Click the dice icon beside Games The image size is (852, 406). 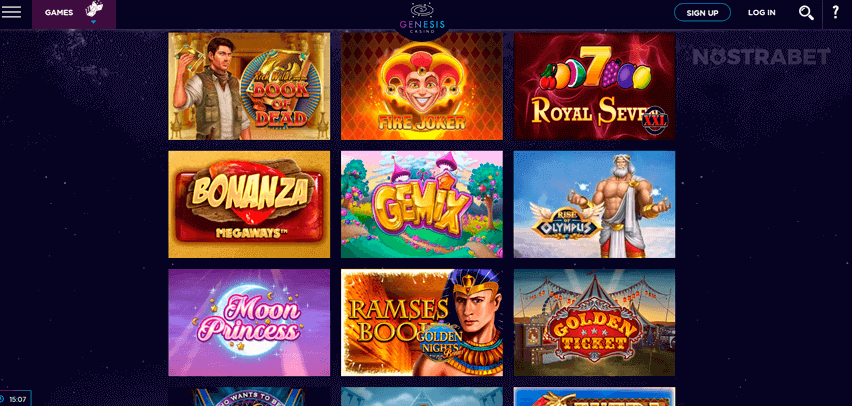click(x=94, y=10)
